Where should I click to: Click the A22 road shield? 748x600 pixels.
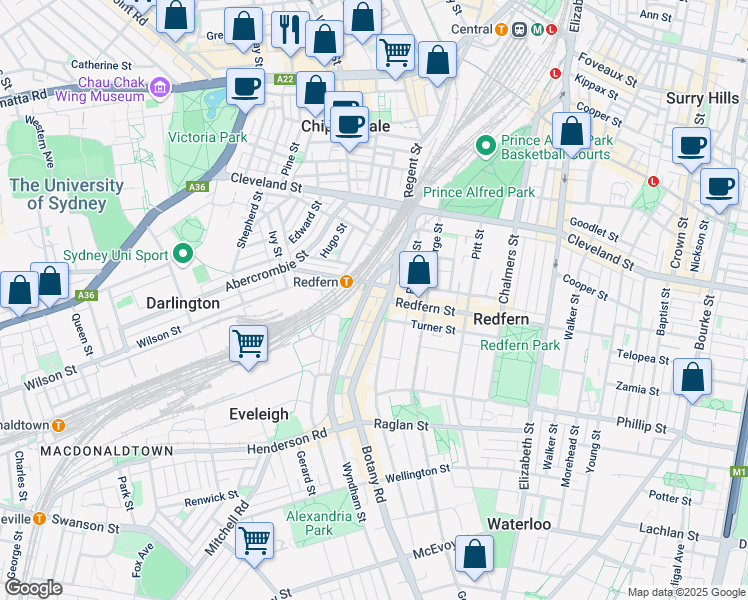click(x=285, y=79)
